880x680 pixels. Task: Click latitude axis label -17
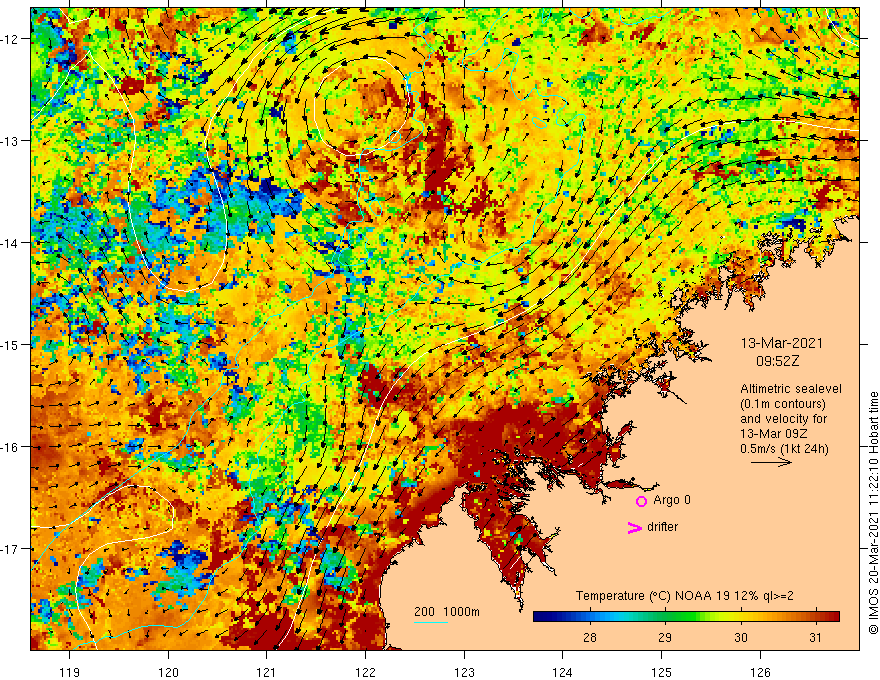pyautogui.click(x=10, y=549)
